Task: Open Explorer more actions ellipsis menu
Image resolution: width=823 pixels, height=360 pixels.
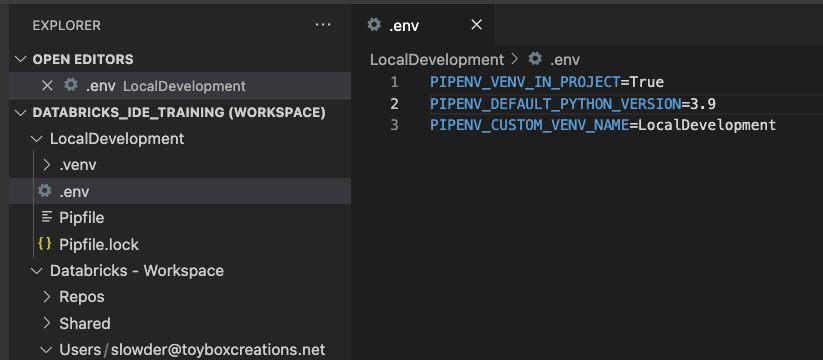Action: coord(323,25)
